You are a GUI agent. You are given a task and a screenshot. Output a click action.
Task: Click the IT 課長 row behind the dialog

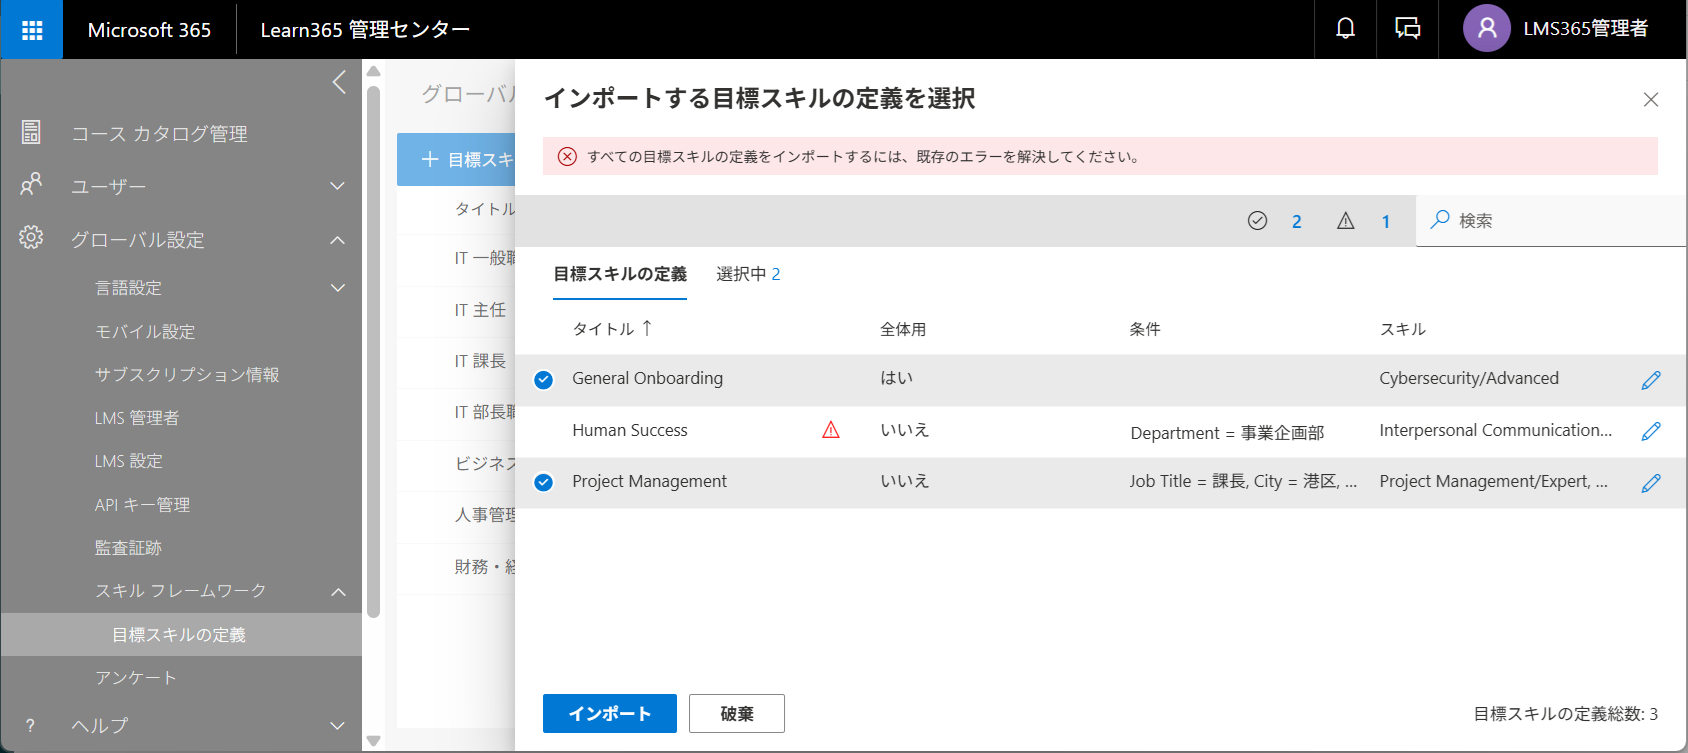click(x=480, y=361)
